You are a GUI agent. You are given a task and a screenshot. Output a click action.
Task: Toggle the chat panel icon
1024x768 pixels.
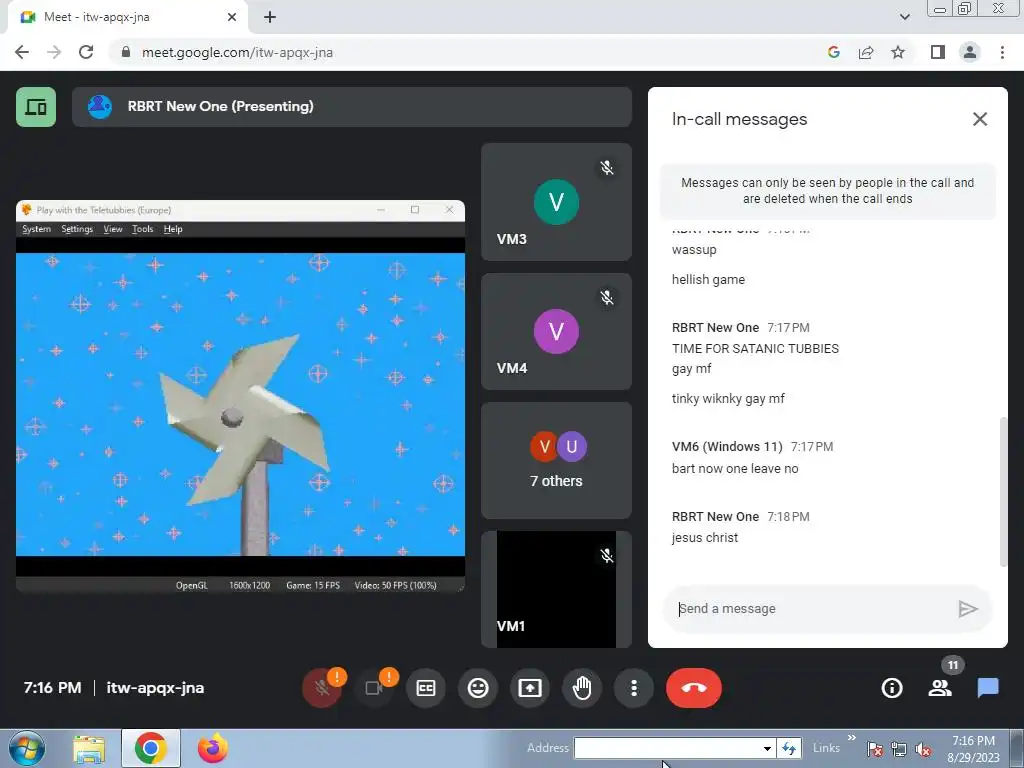(x=988, y=688)
